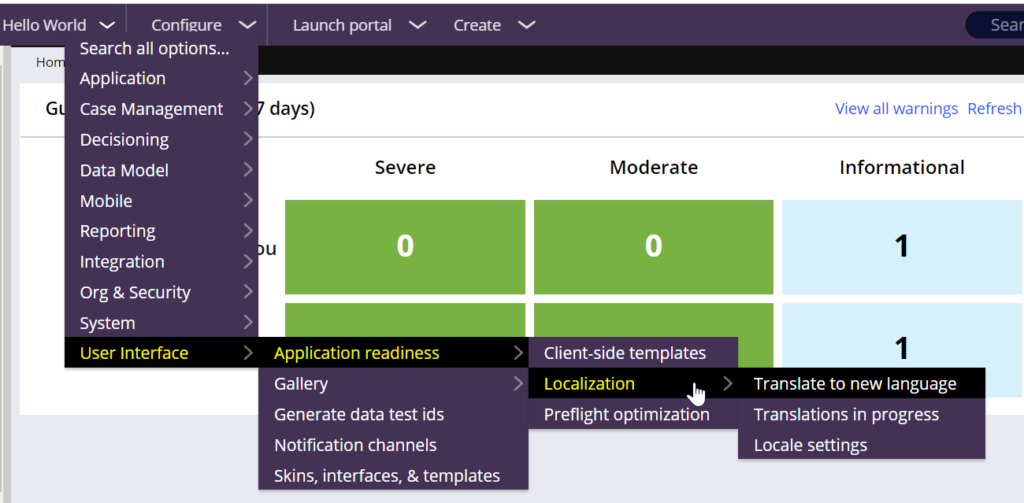Image resolution: width=1024 pixels, height=503 pixels.
Task: Expand the Integration submenu arrow
Action: (248, 262)
